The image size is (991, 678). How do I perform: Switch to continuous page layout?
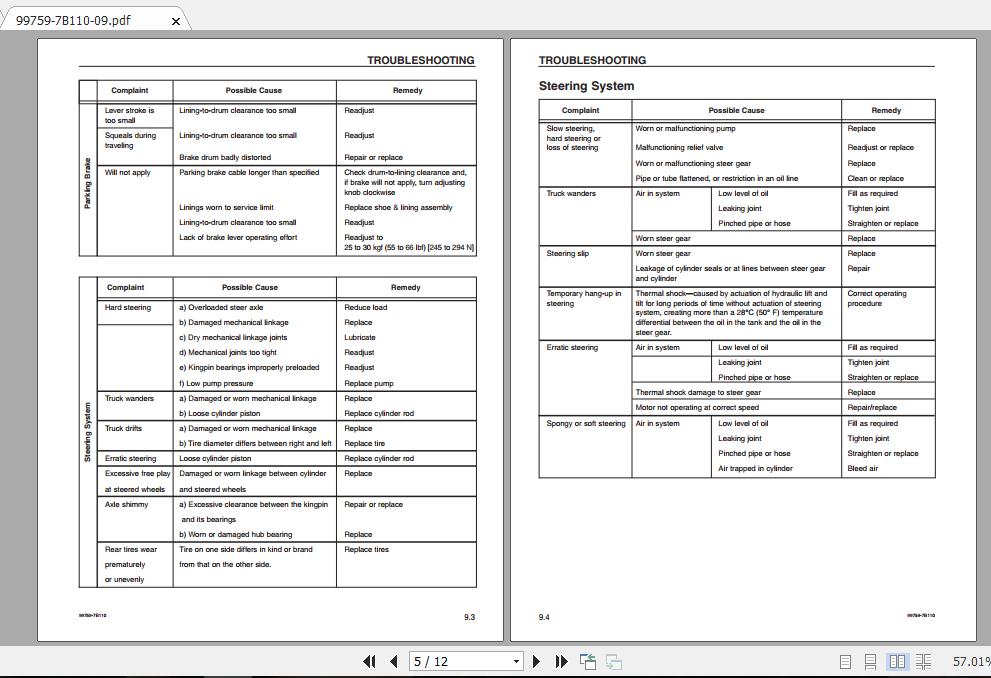[x=870, y=662]
